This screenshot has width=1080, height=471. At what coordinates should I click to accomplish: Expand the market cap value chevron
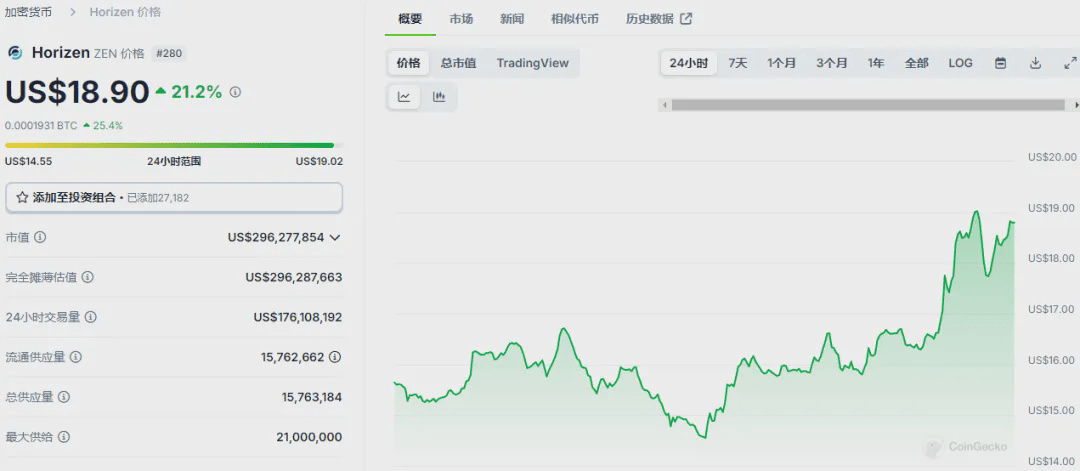click(x=335, y=238)
